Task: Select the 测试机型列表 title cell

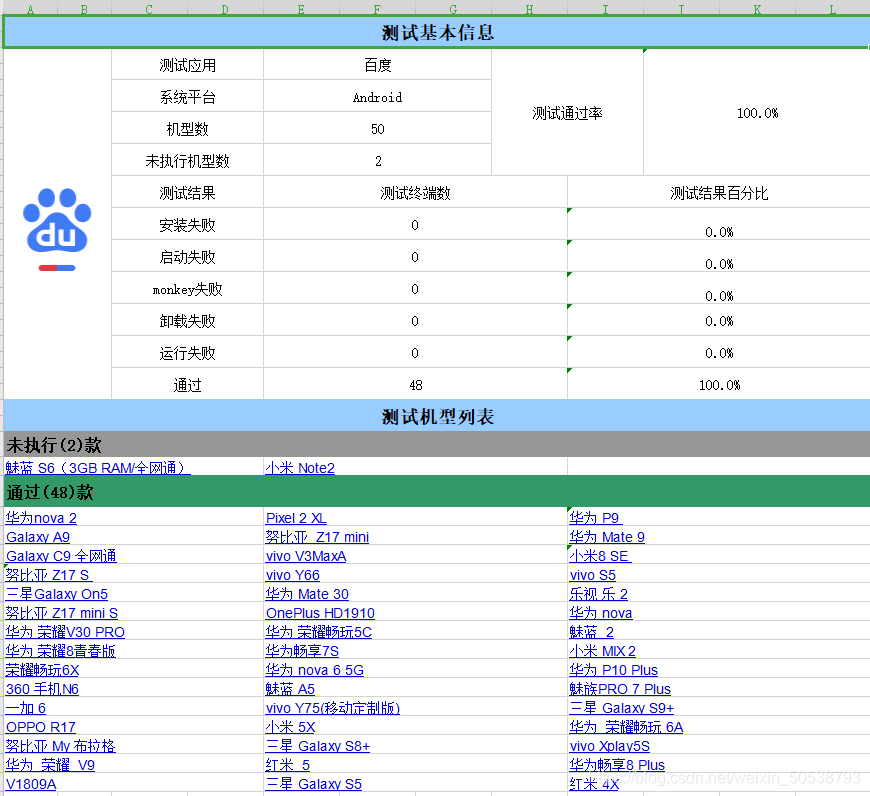Action: tap(435, 417)
